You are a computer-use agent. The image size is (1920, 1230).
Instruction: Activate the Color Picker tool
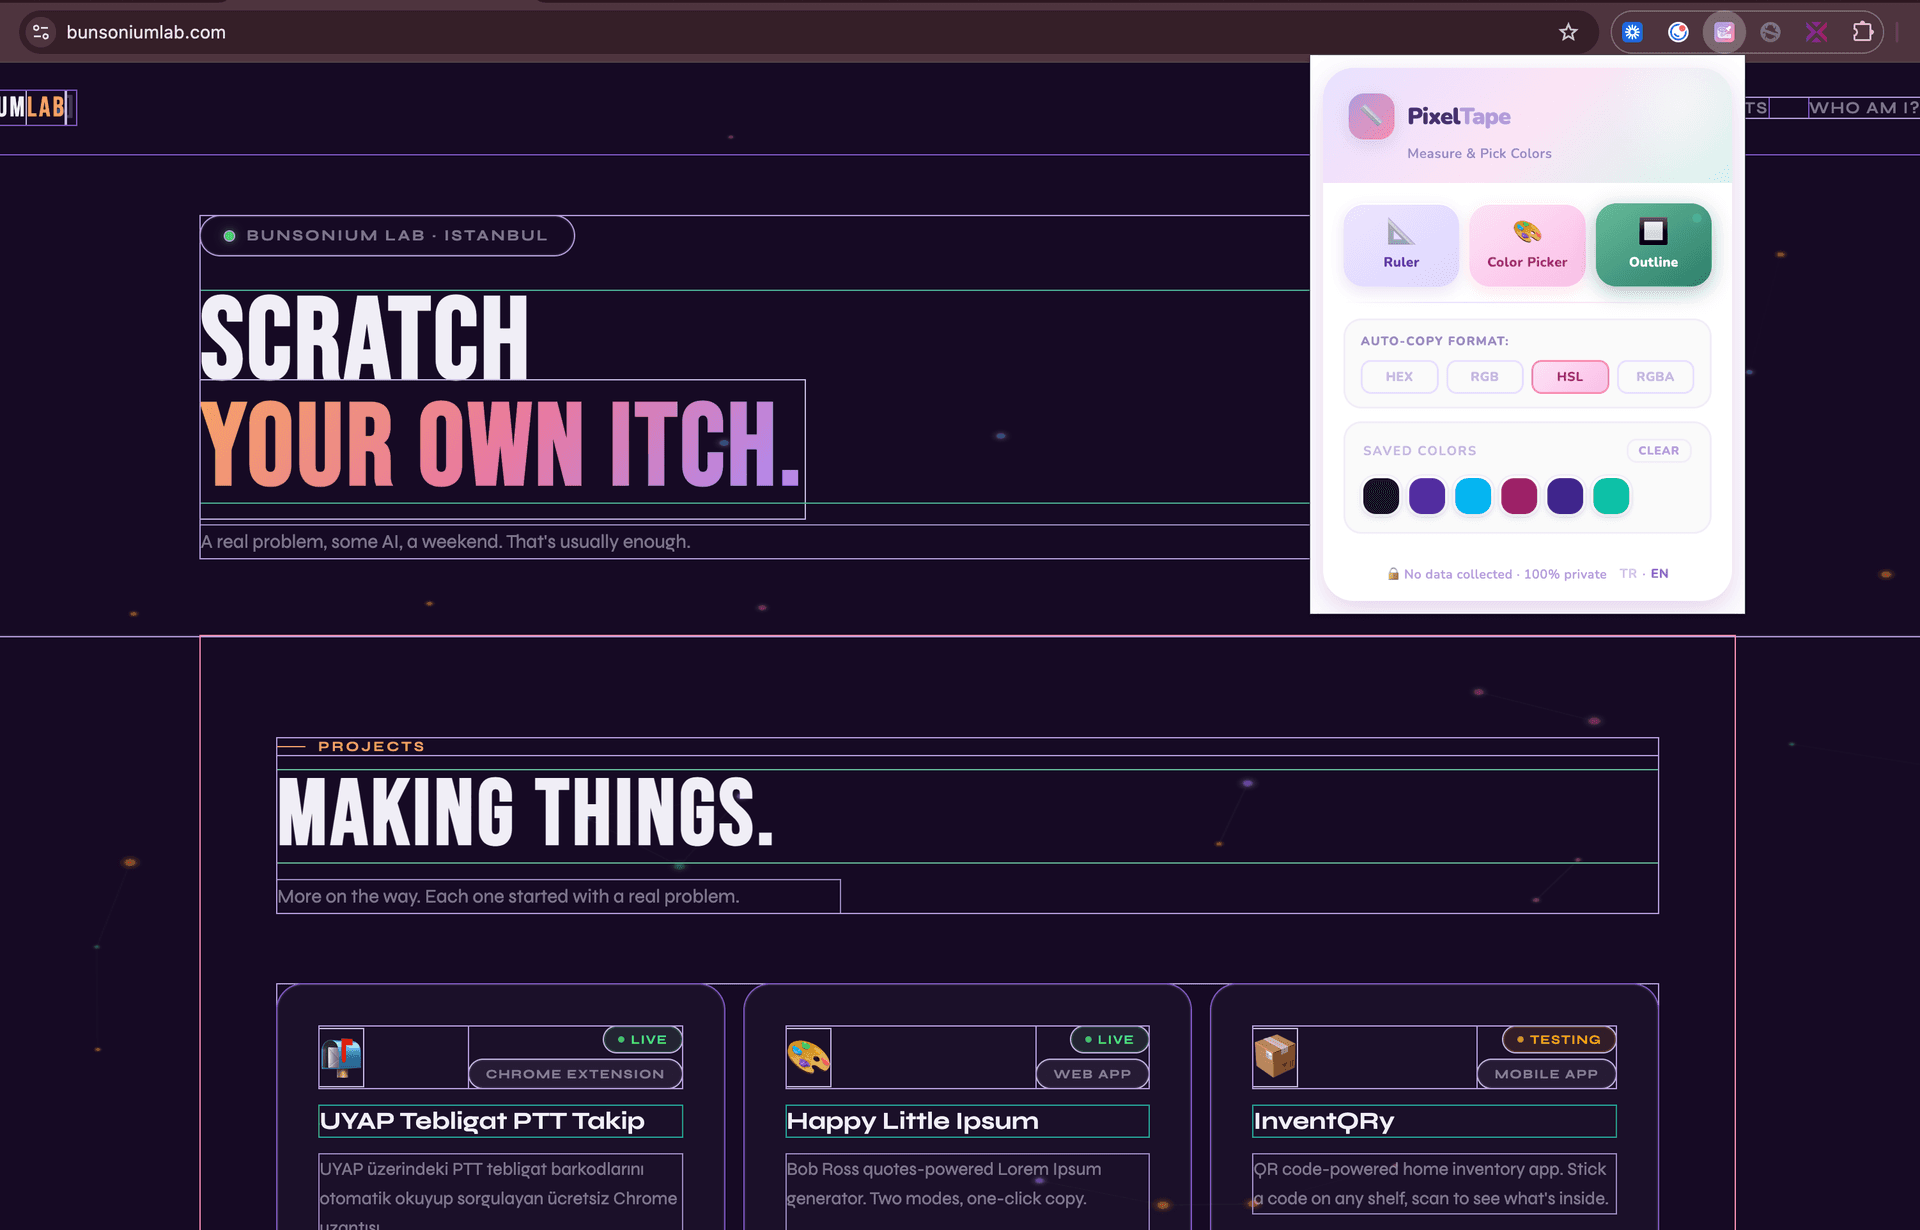(x=1527, y=245)
